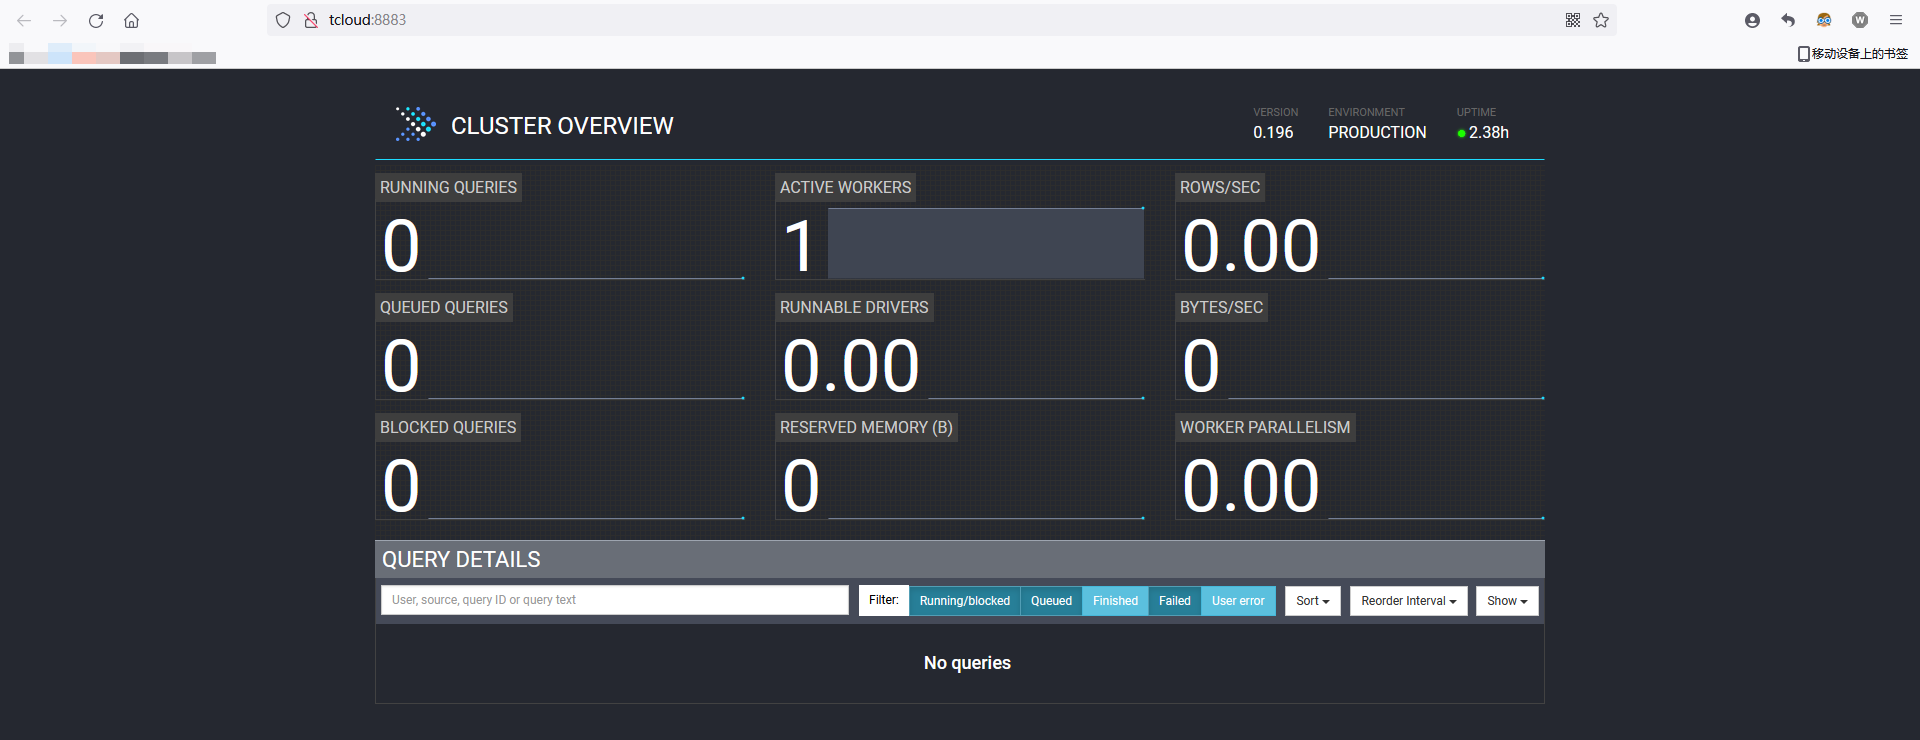The image size is (1920, 740).
Task: Toggle the Finished filter
Action: click(1115, 601)
